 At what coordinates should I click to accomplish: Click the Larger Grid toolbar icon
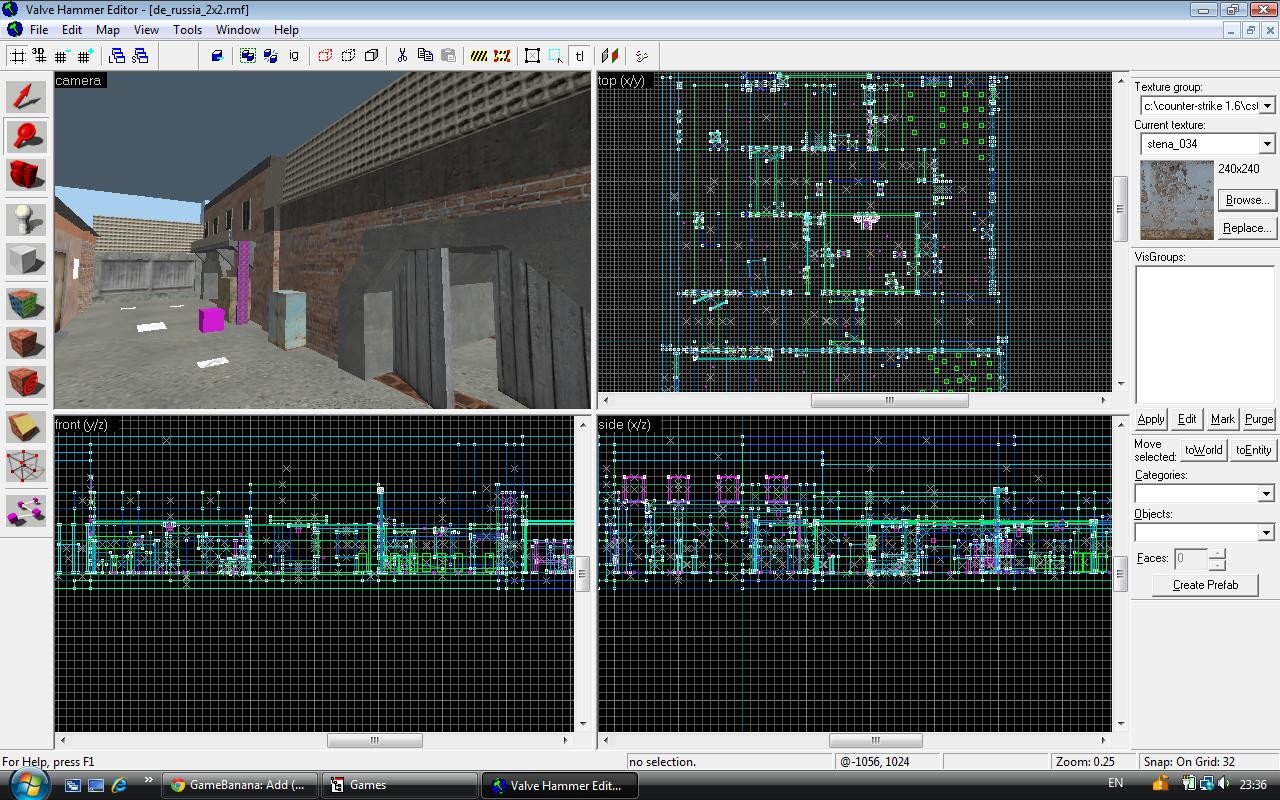click(85, 56)
